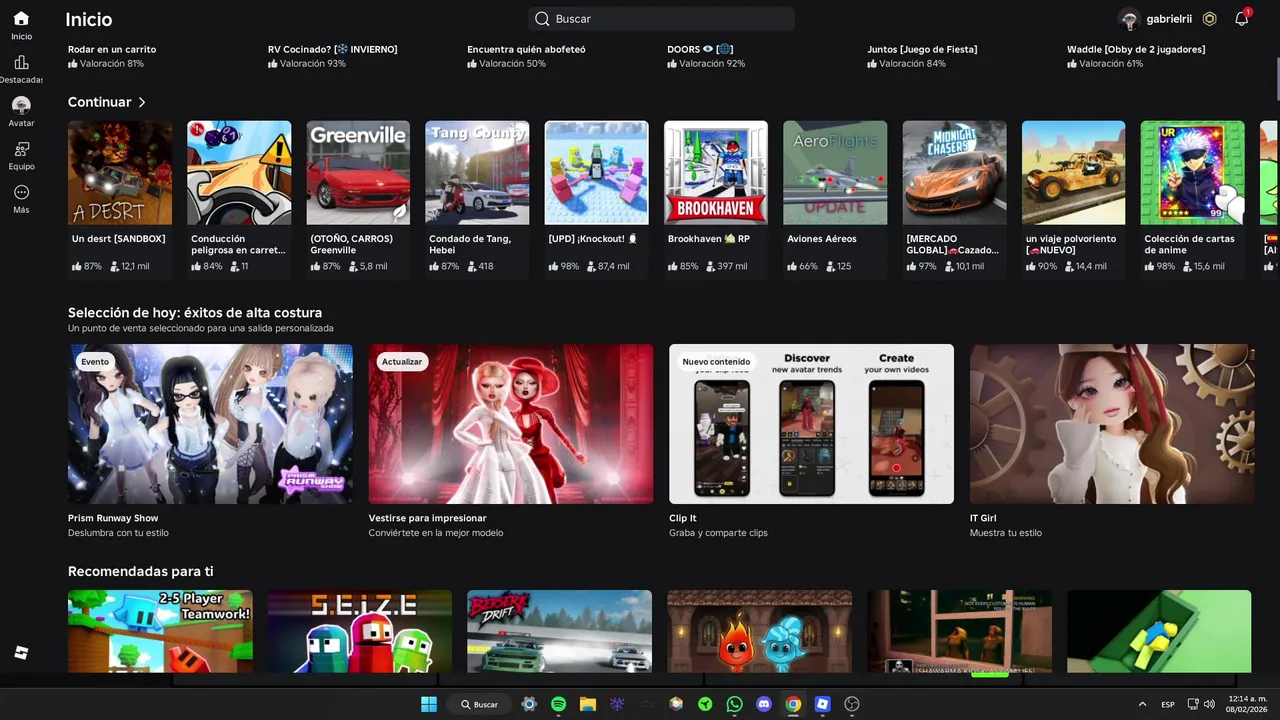Open OBS Studio from the taskbar

[852, 704]
